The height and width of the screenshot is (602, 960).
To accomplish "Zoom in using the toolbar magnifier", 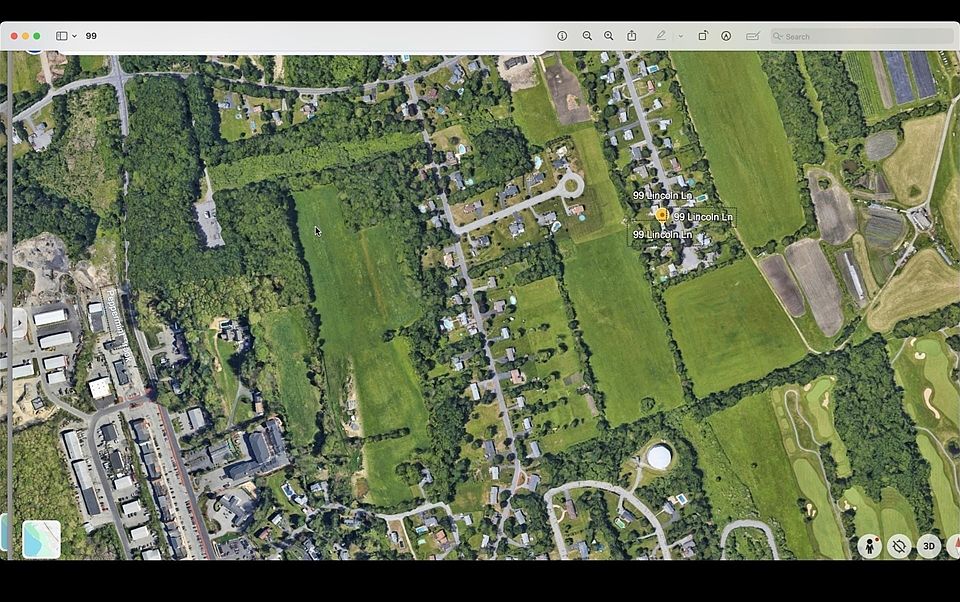I will click(609, 36).
